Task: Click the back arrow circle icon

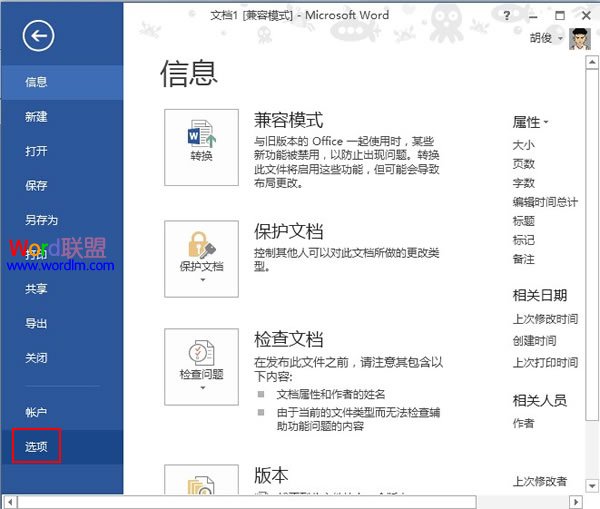Action: (38, 38)
